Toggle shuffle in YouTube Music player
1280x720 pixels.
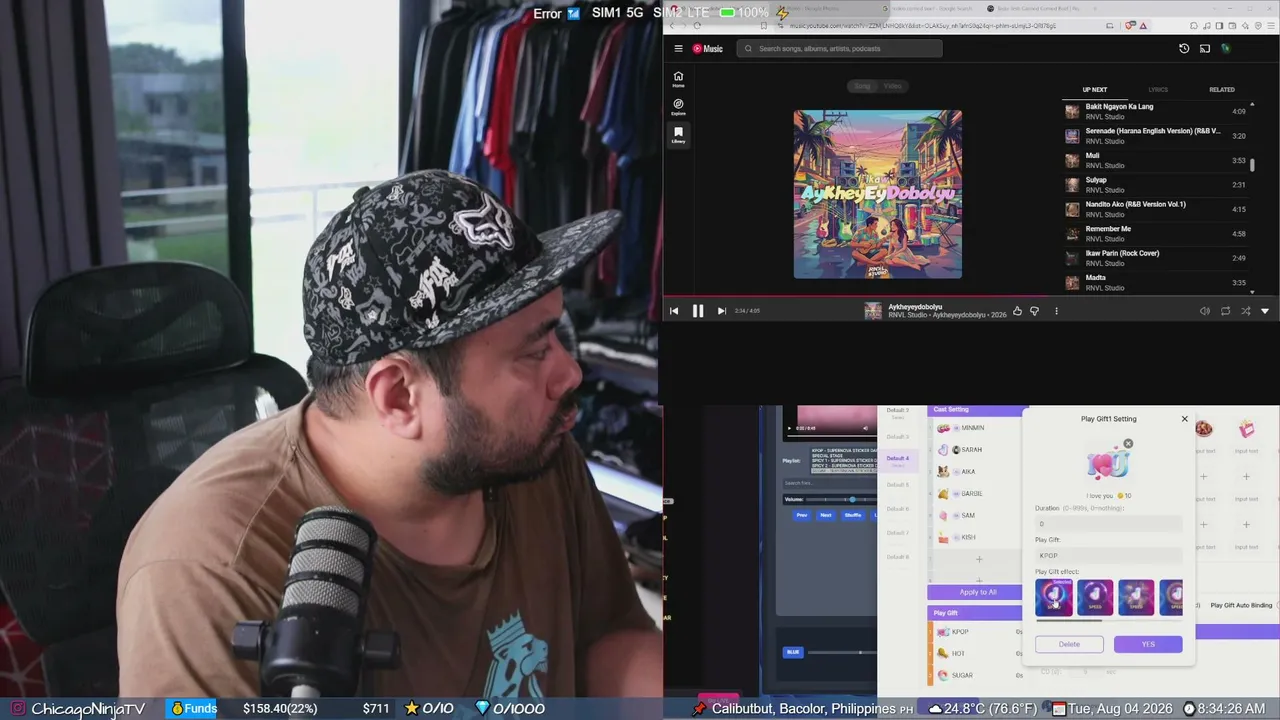[1245, 311]
